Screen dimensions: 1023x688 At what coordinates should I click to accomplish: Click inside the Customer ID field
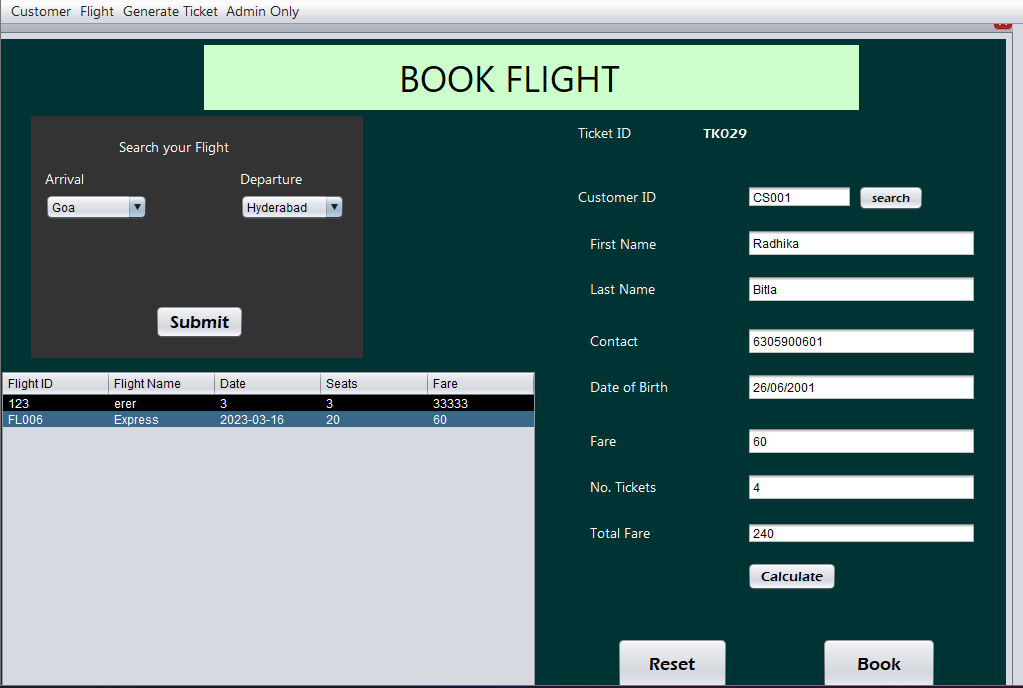798,197
